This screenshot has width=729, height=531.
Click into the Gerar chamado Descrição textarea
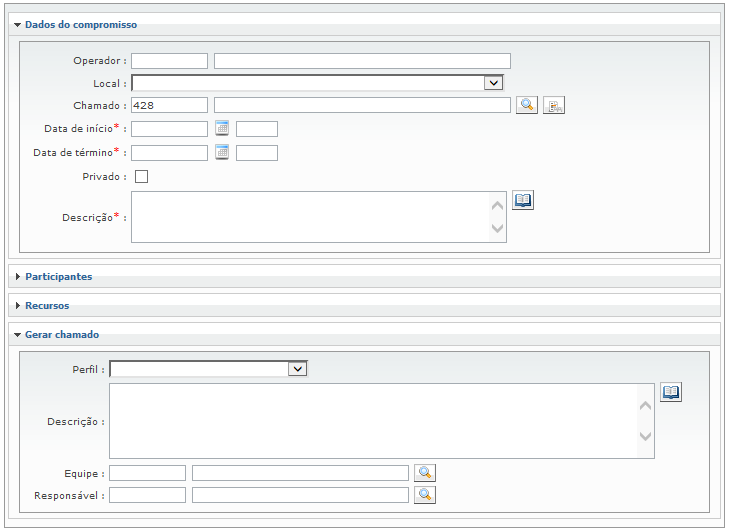point(370,421)
